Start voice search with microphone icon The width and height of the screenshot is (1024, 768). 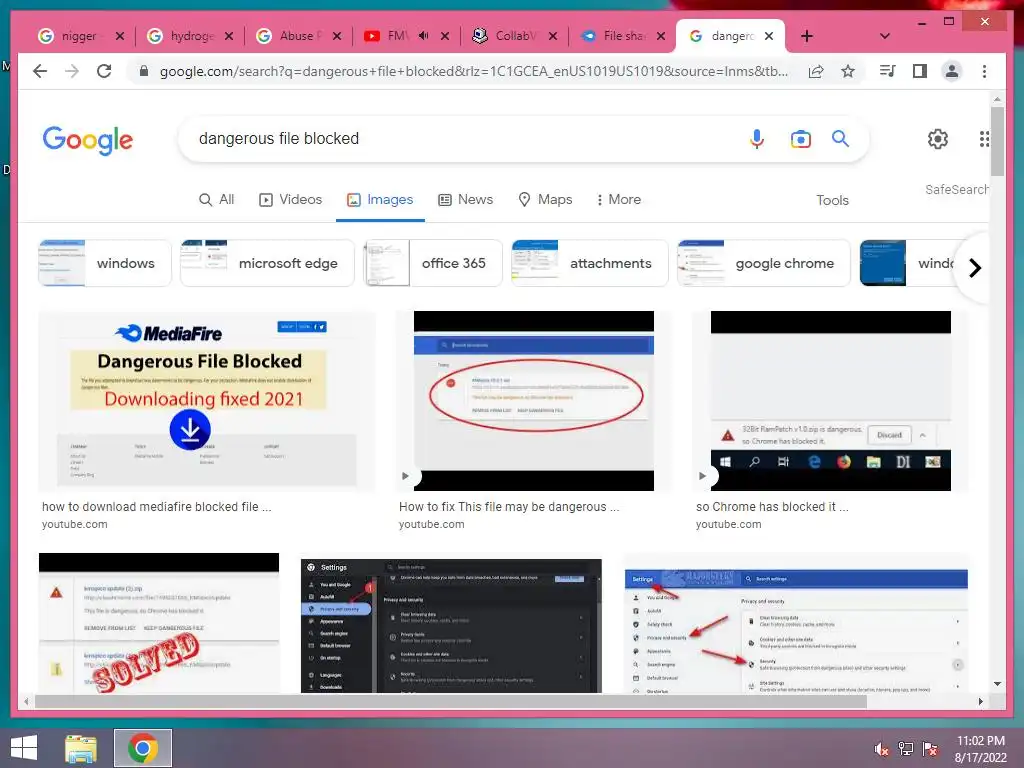click(757, 138)
